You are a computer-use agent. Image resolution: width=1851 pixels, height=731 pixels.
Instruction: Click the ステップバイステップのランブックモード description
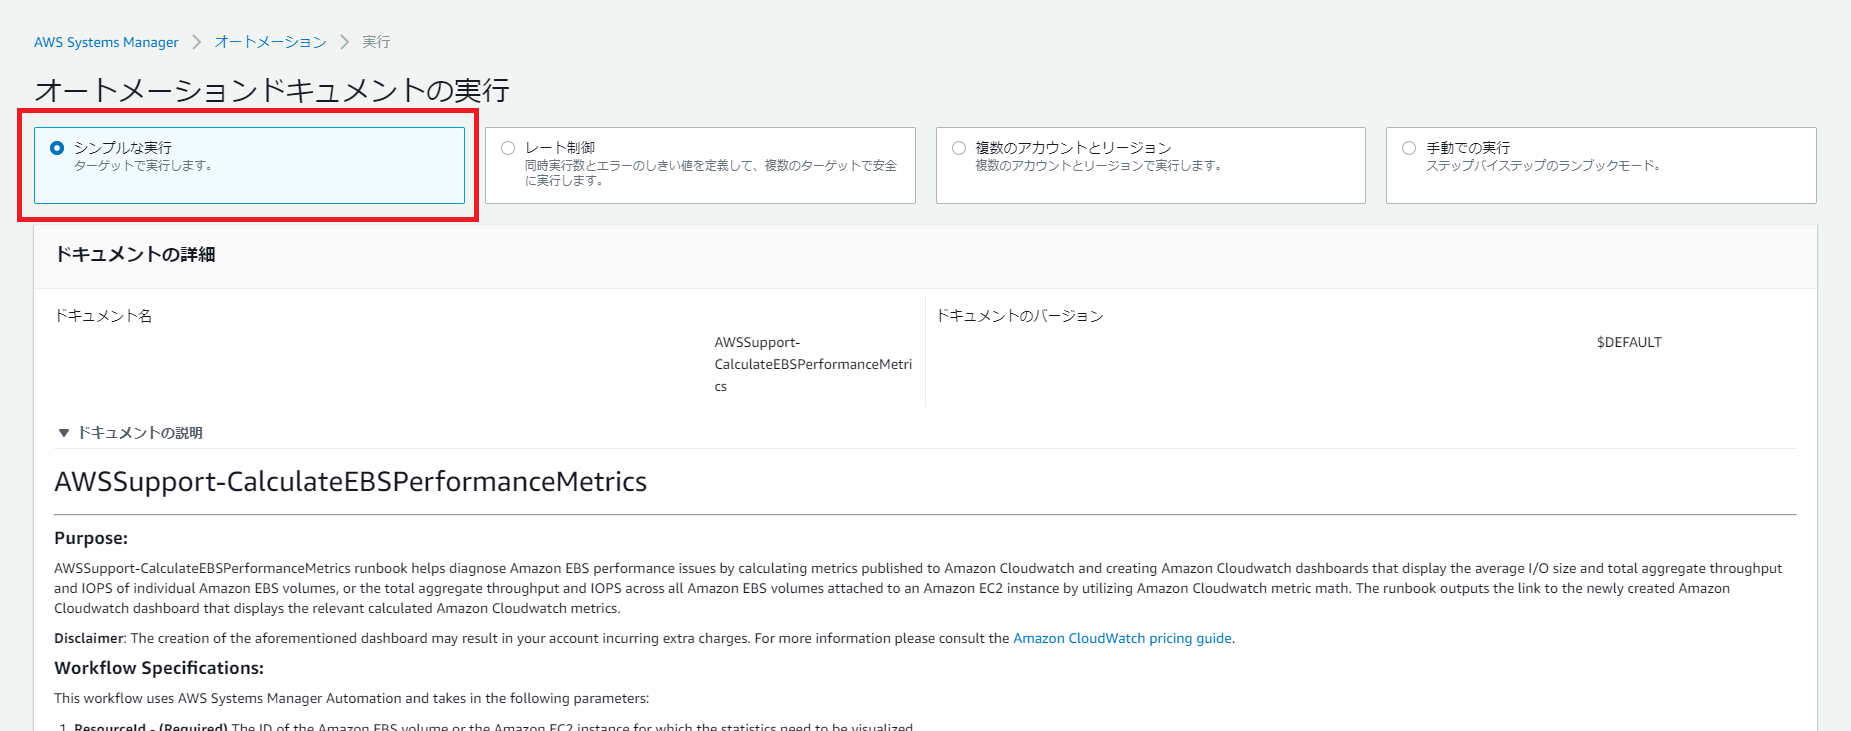point(1543,166)
